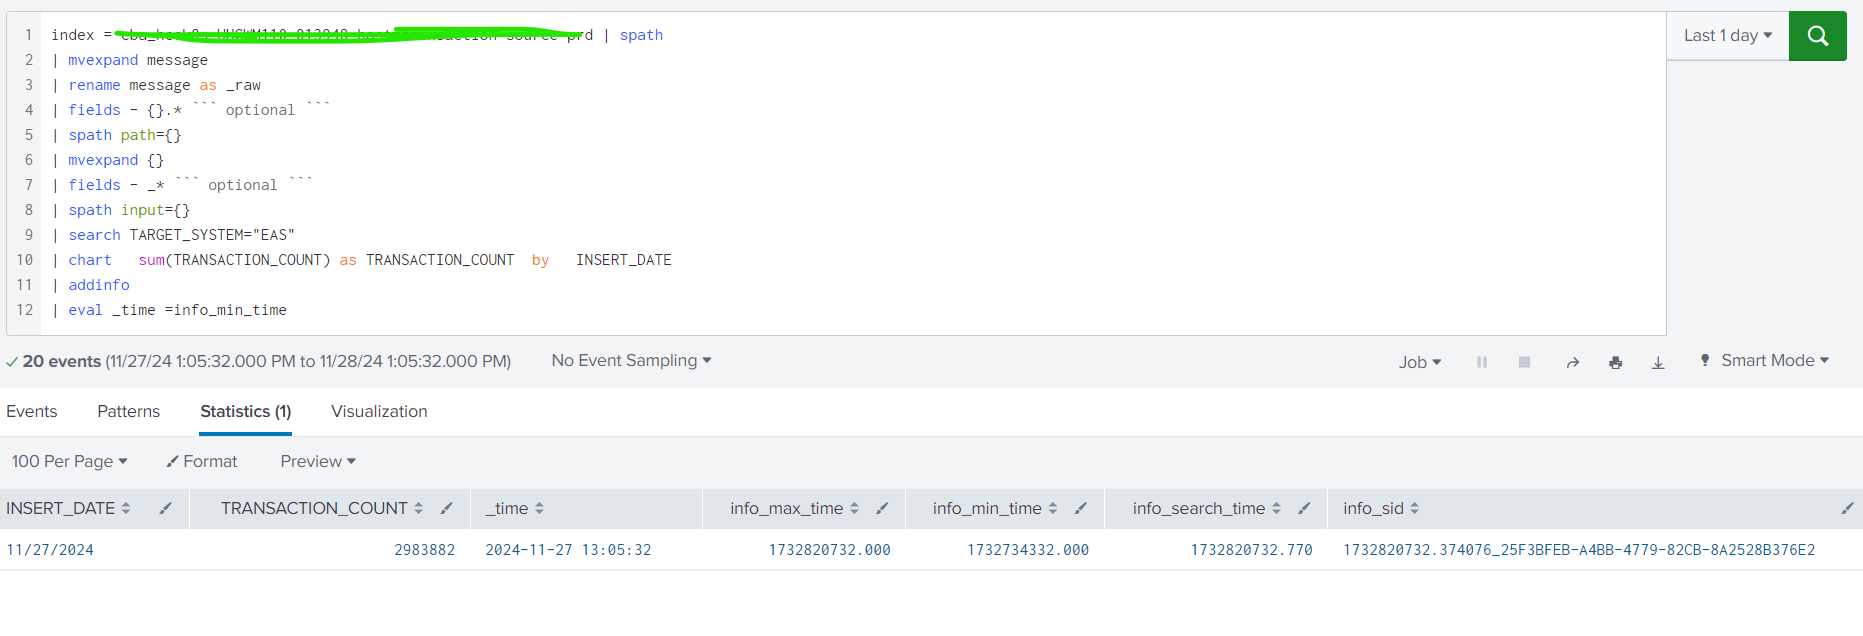
Task: Edit format of info_sid column
Action: tap(1847, 508)
